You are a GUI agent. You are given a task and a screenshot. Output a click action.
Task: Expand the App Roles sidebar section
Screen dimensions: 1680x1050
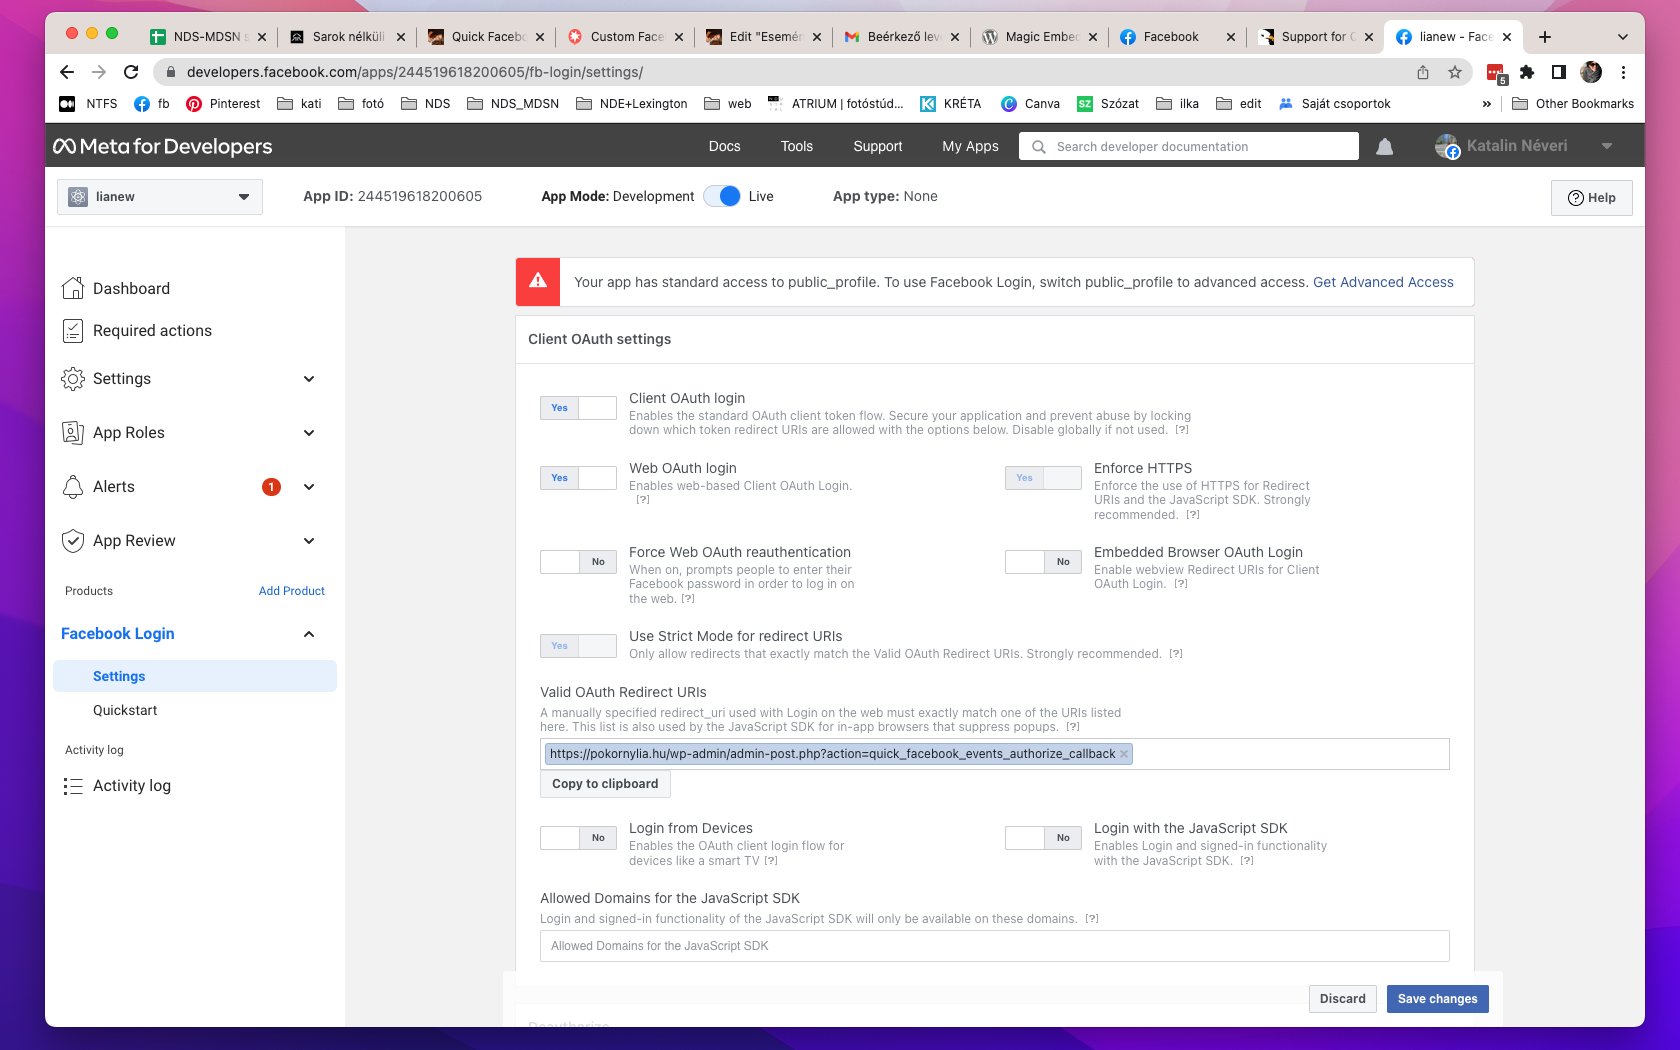[309, 433]
